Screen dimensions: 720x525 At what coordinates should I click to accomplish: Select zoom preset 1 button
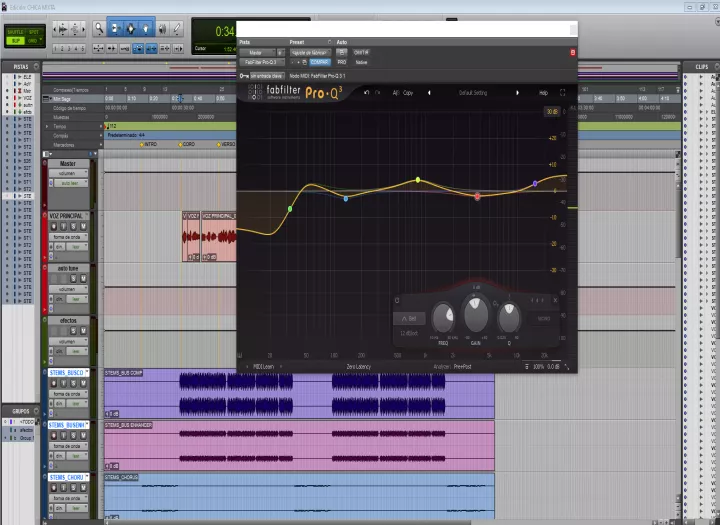(x=56, y=48)
